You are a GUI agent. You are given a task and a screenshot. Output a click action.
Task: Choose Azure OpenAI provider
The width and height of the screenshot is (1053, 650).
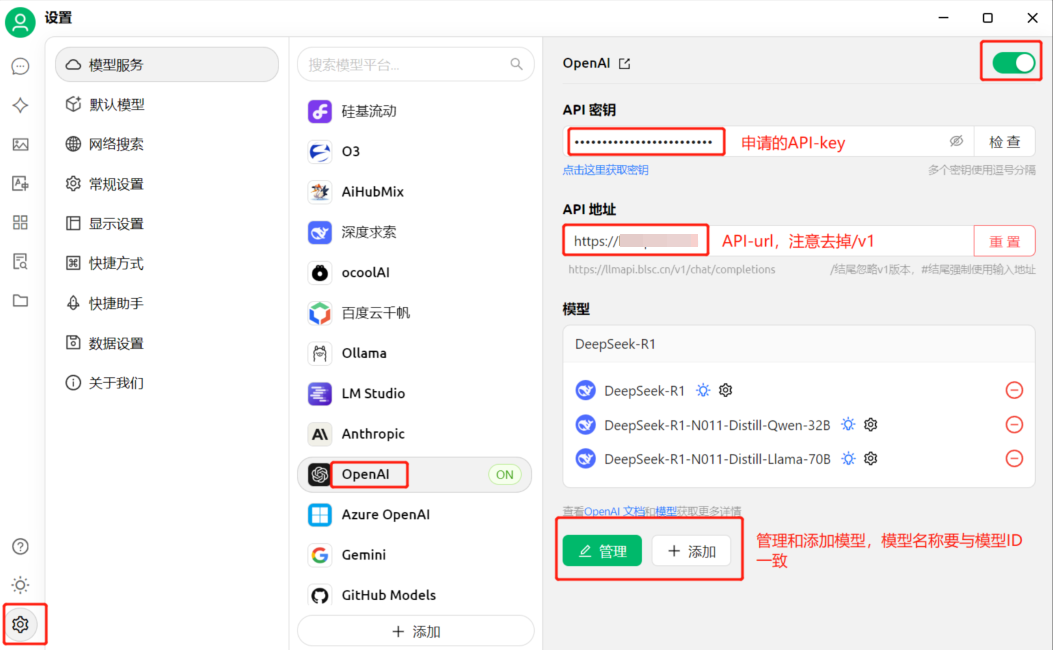point(415,514)
